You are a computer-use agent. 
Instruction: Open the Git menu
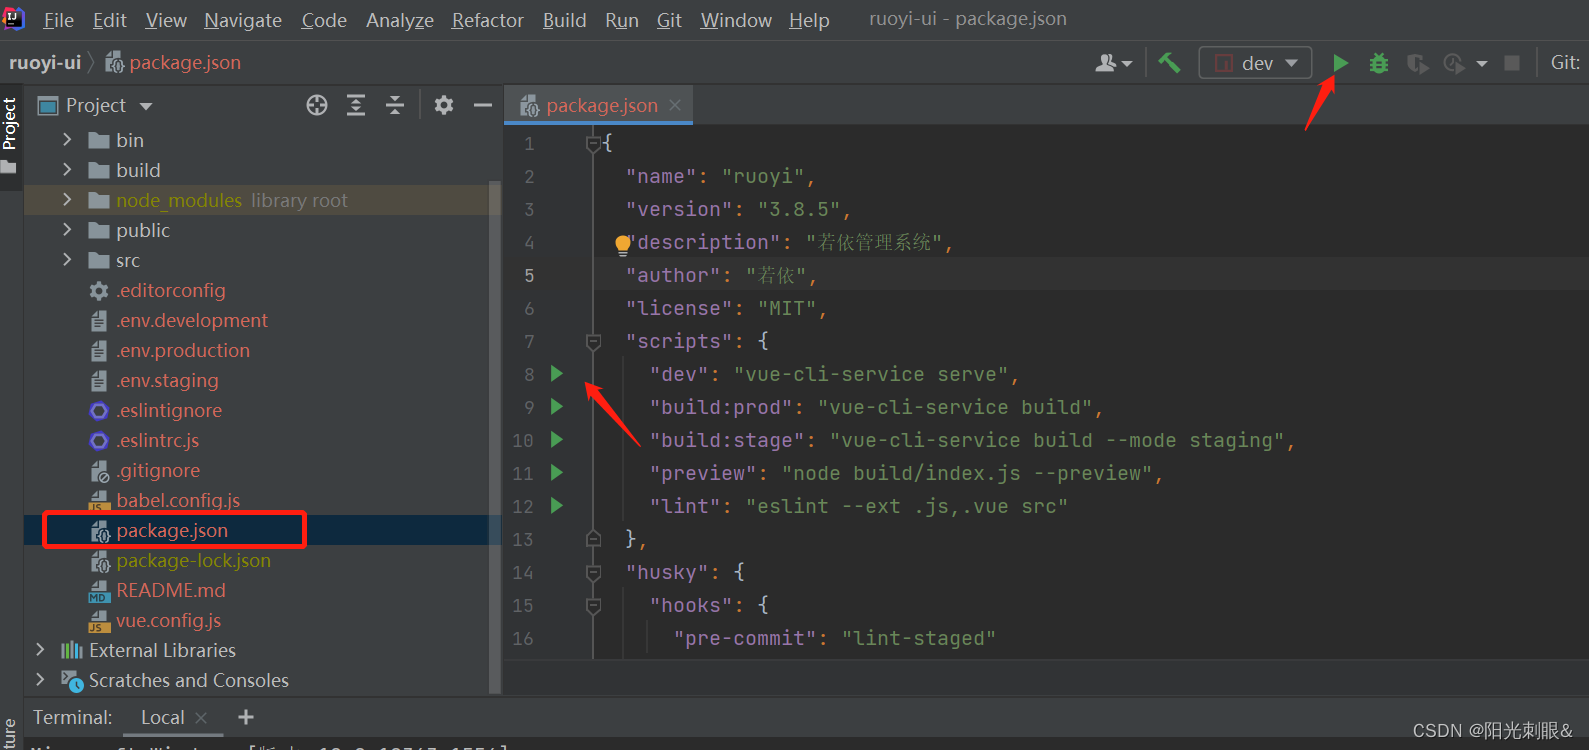click(x=669, y=20)
